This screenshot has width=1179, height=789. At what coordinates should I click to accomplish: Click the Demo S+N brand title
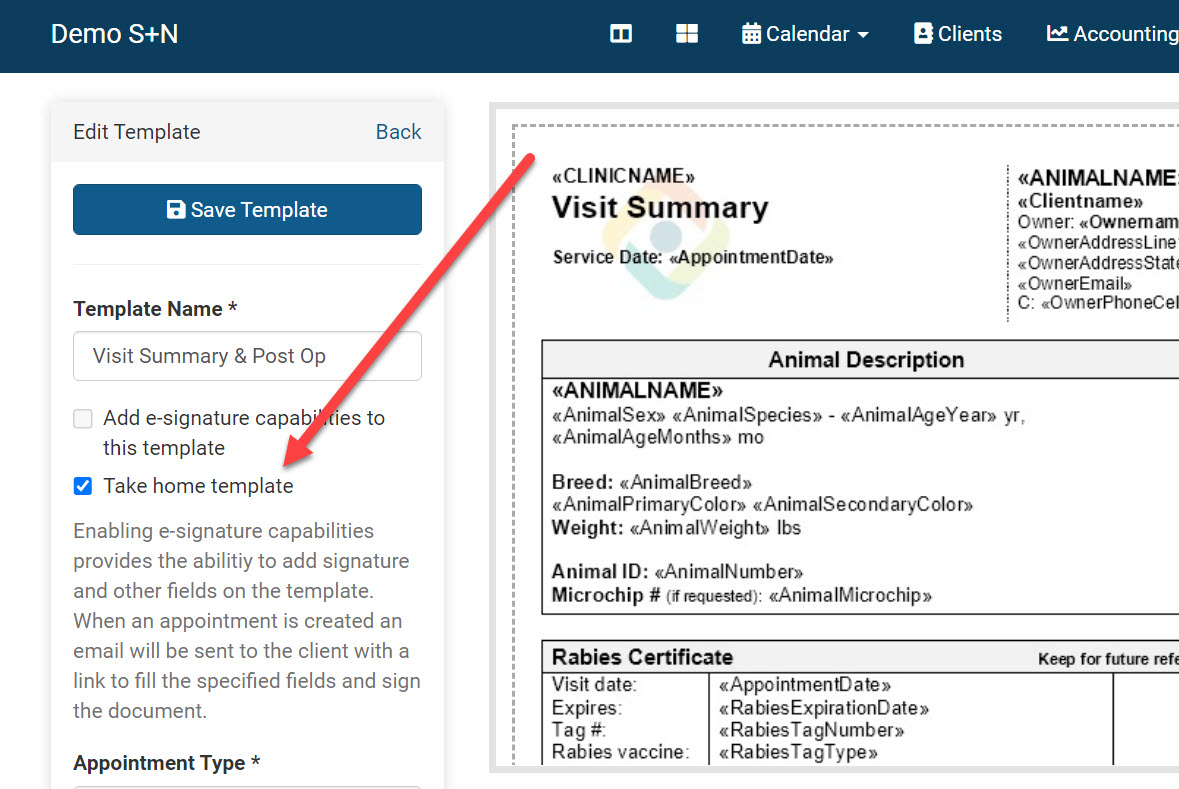tap(114, 34)
